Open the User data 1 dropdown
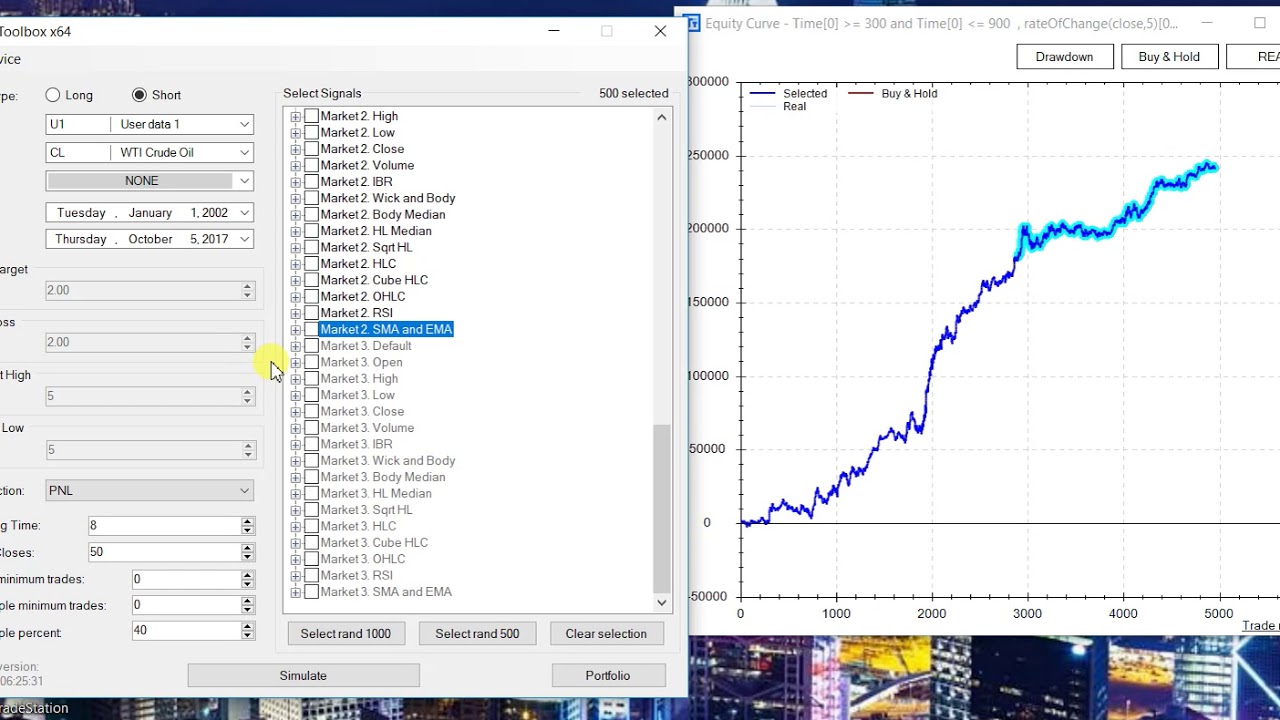This screenshot has width=1280, height=720. pyautogui.click(x=244, y=124)
